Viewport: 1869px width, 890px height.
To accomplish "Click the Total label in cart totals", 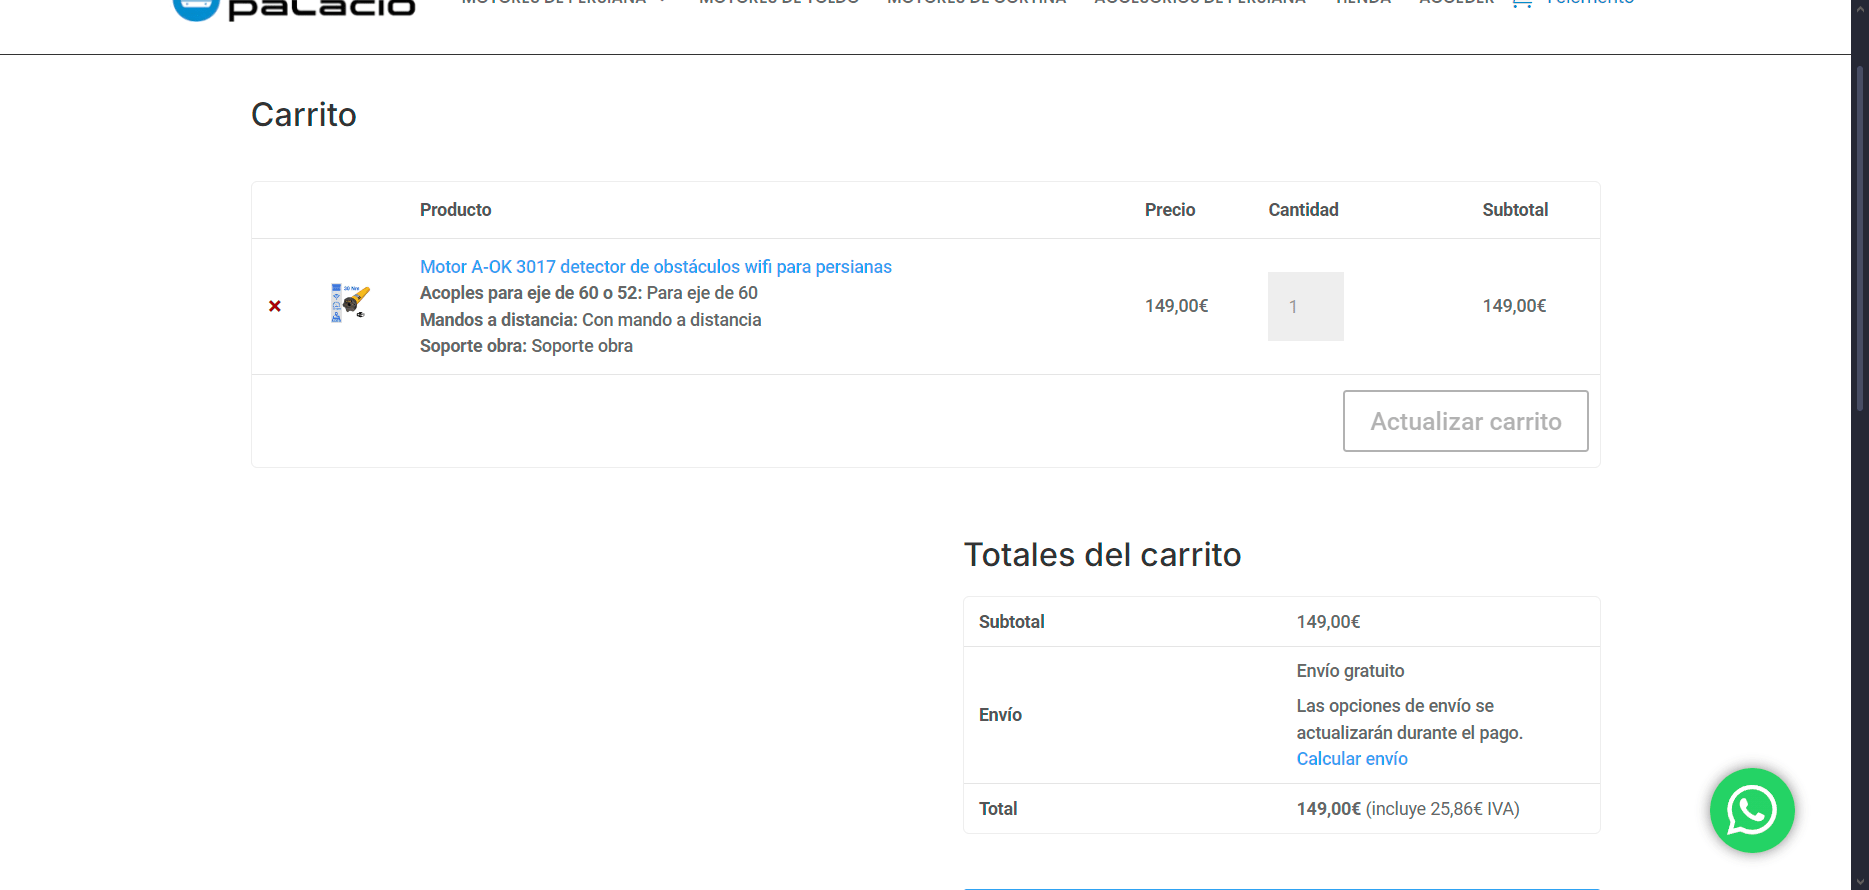I will (x=998, y=809).
